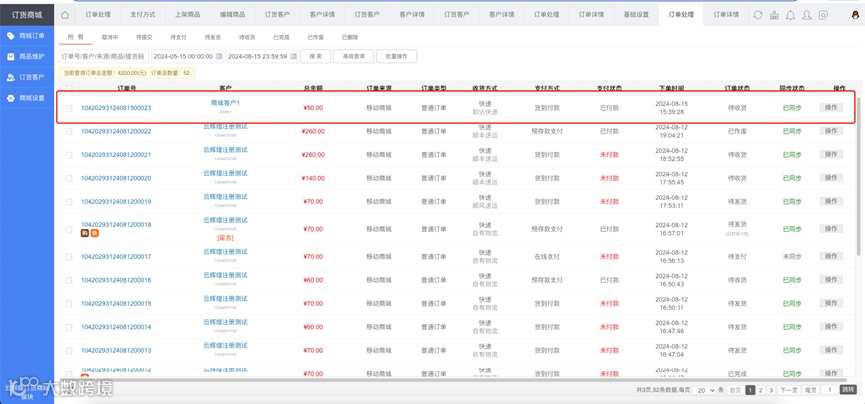The image size is (865, 404).
Task: Open the 支付方式 top tab
Action: (142, 15)
